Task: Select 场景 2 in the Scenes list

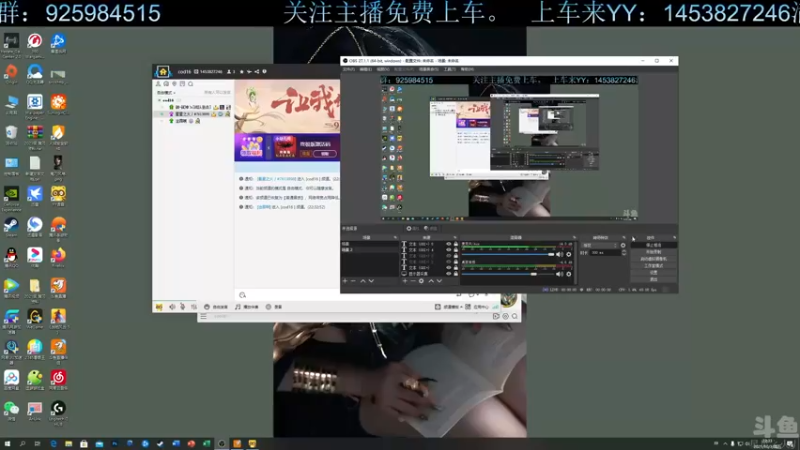Action: pos(370,249)
